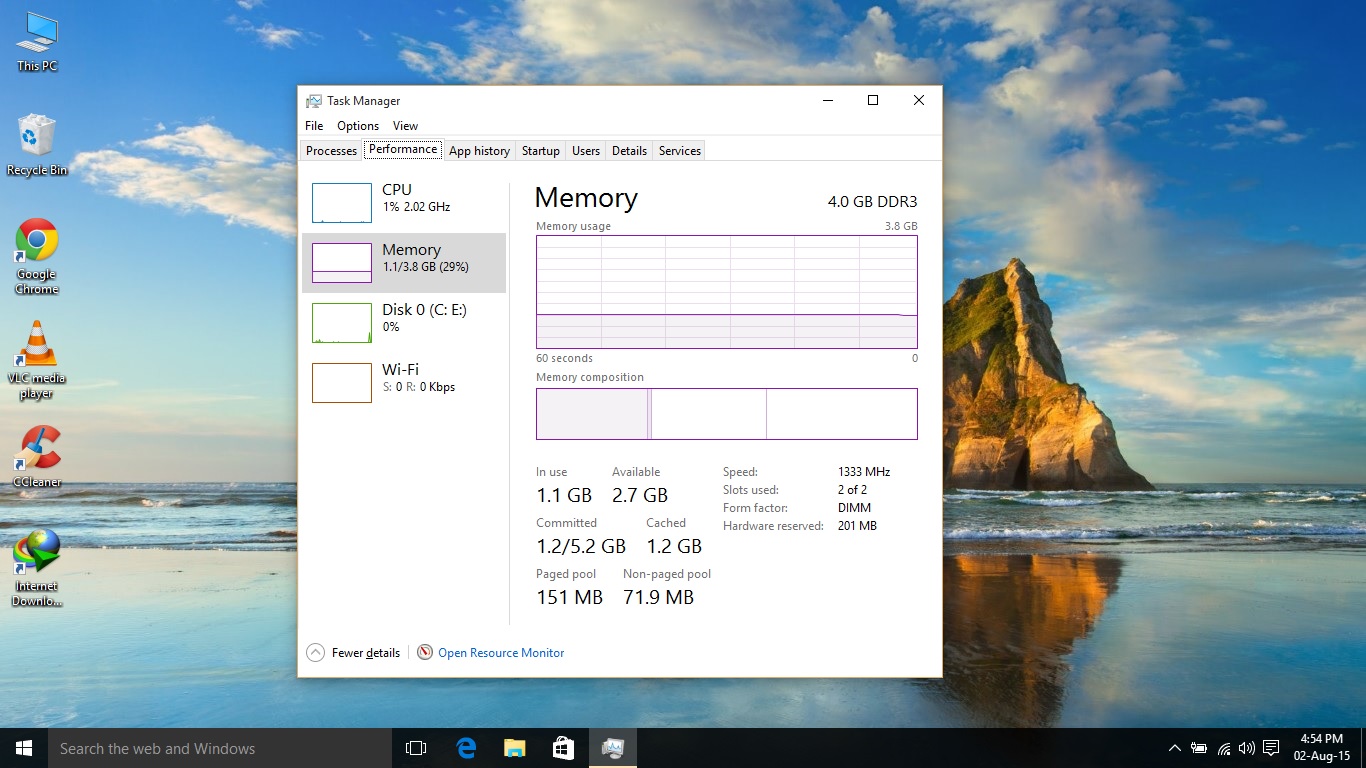Click the battery icon in the system tray

click(x=1198, y=748)
